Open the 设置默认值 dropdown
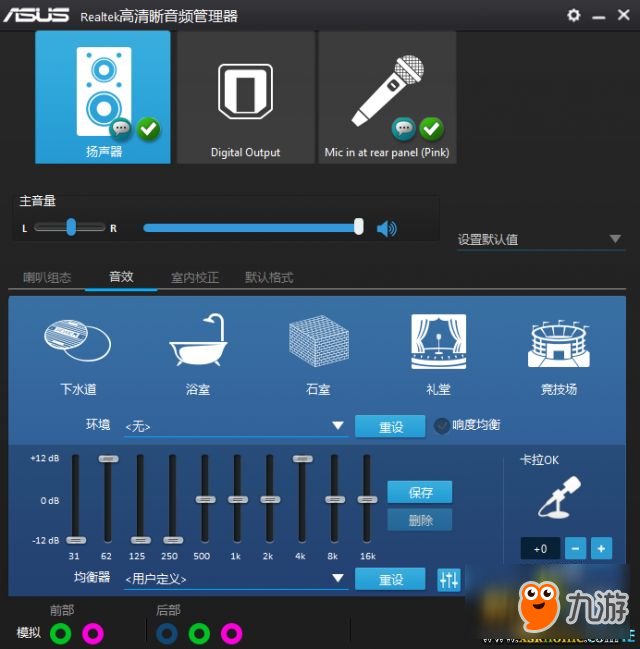This screenshot has width=640, height=649. [x=541, y=240]
